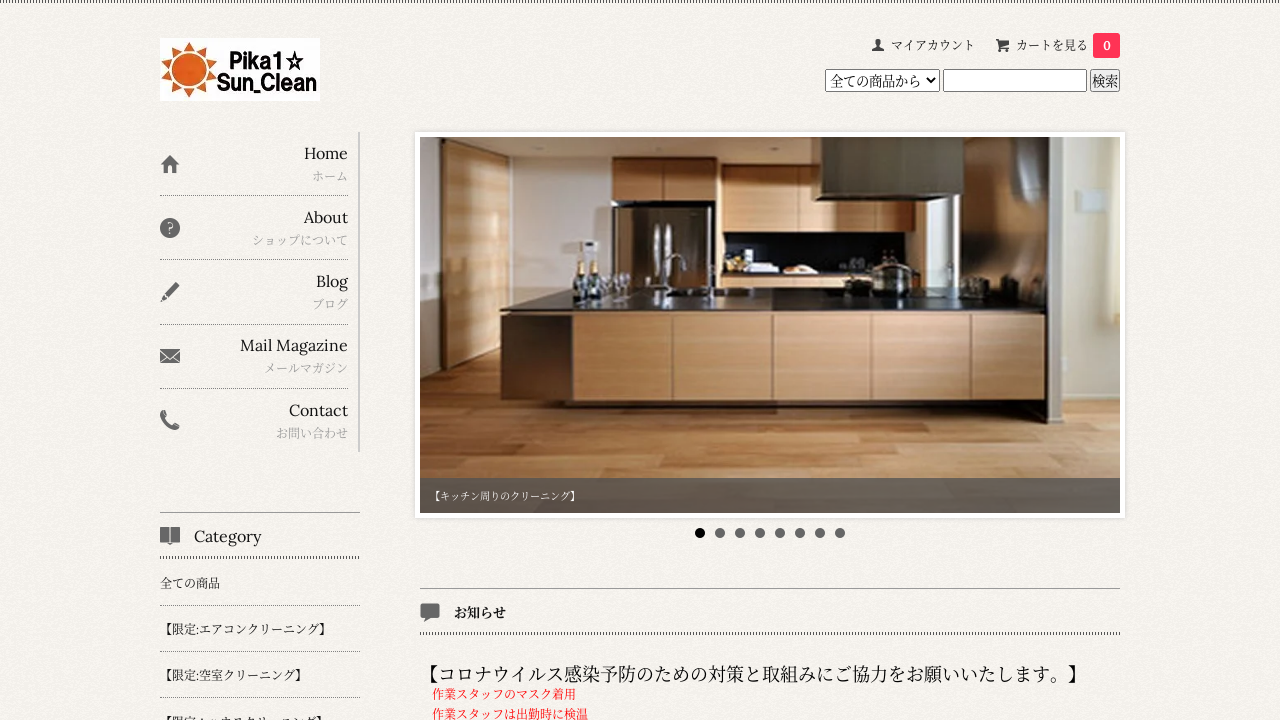
Task: Click the house icon beside Home
Action: point(170,164)
